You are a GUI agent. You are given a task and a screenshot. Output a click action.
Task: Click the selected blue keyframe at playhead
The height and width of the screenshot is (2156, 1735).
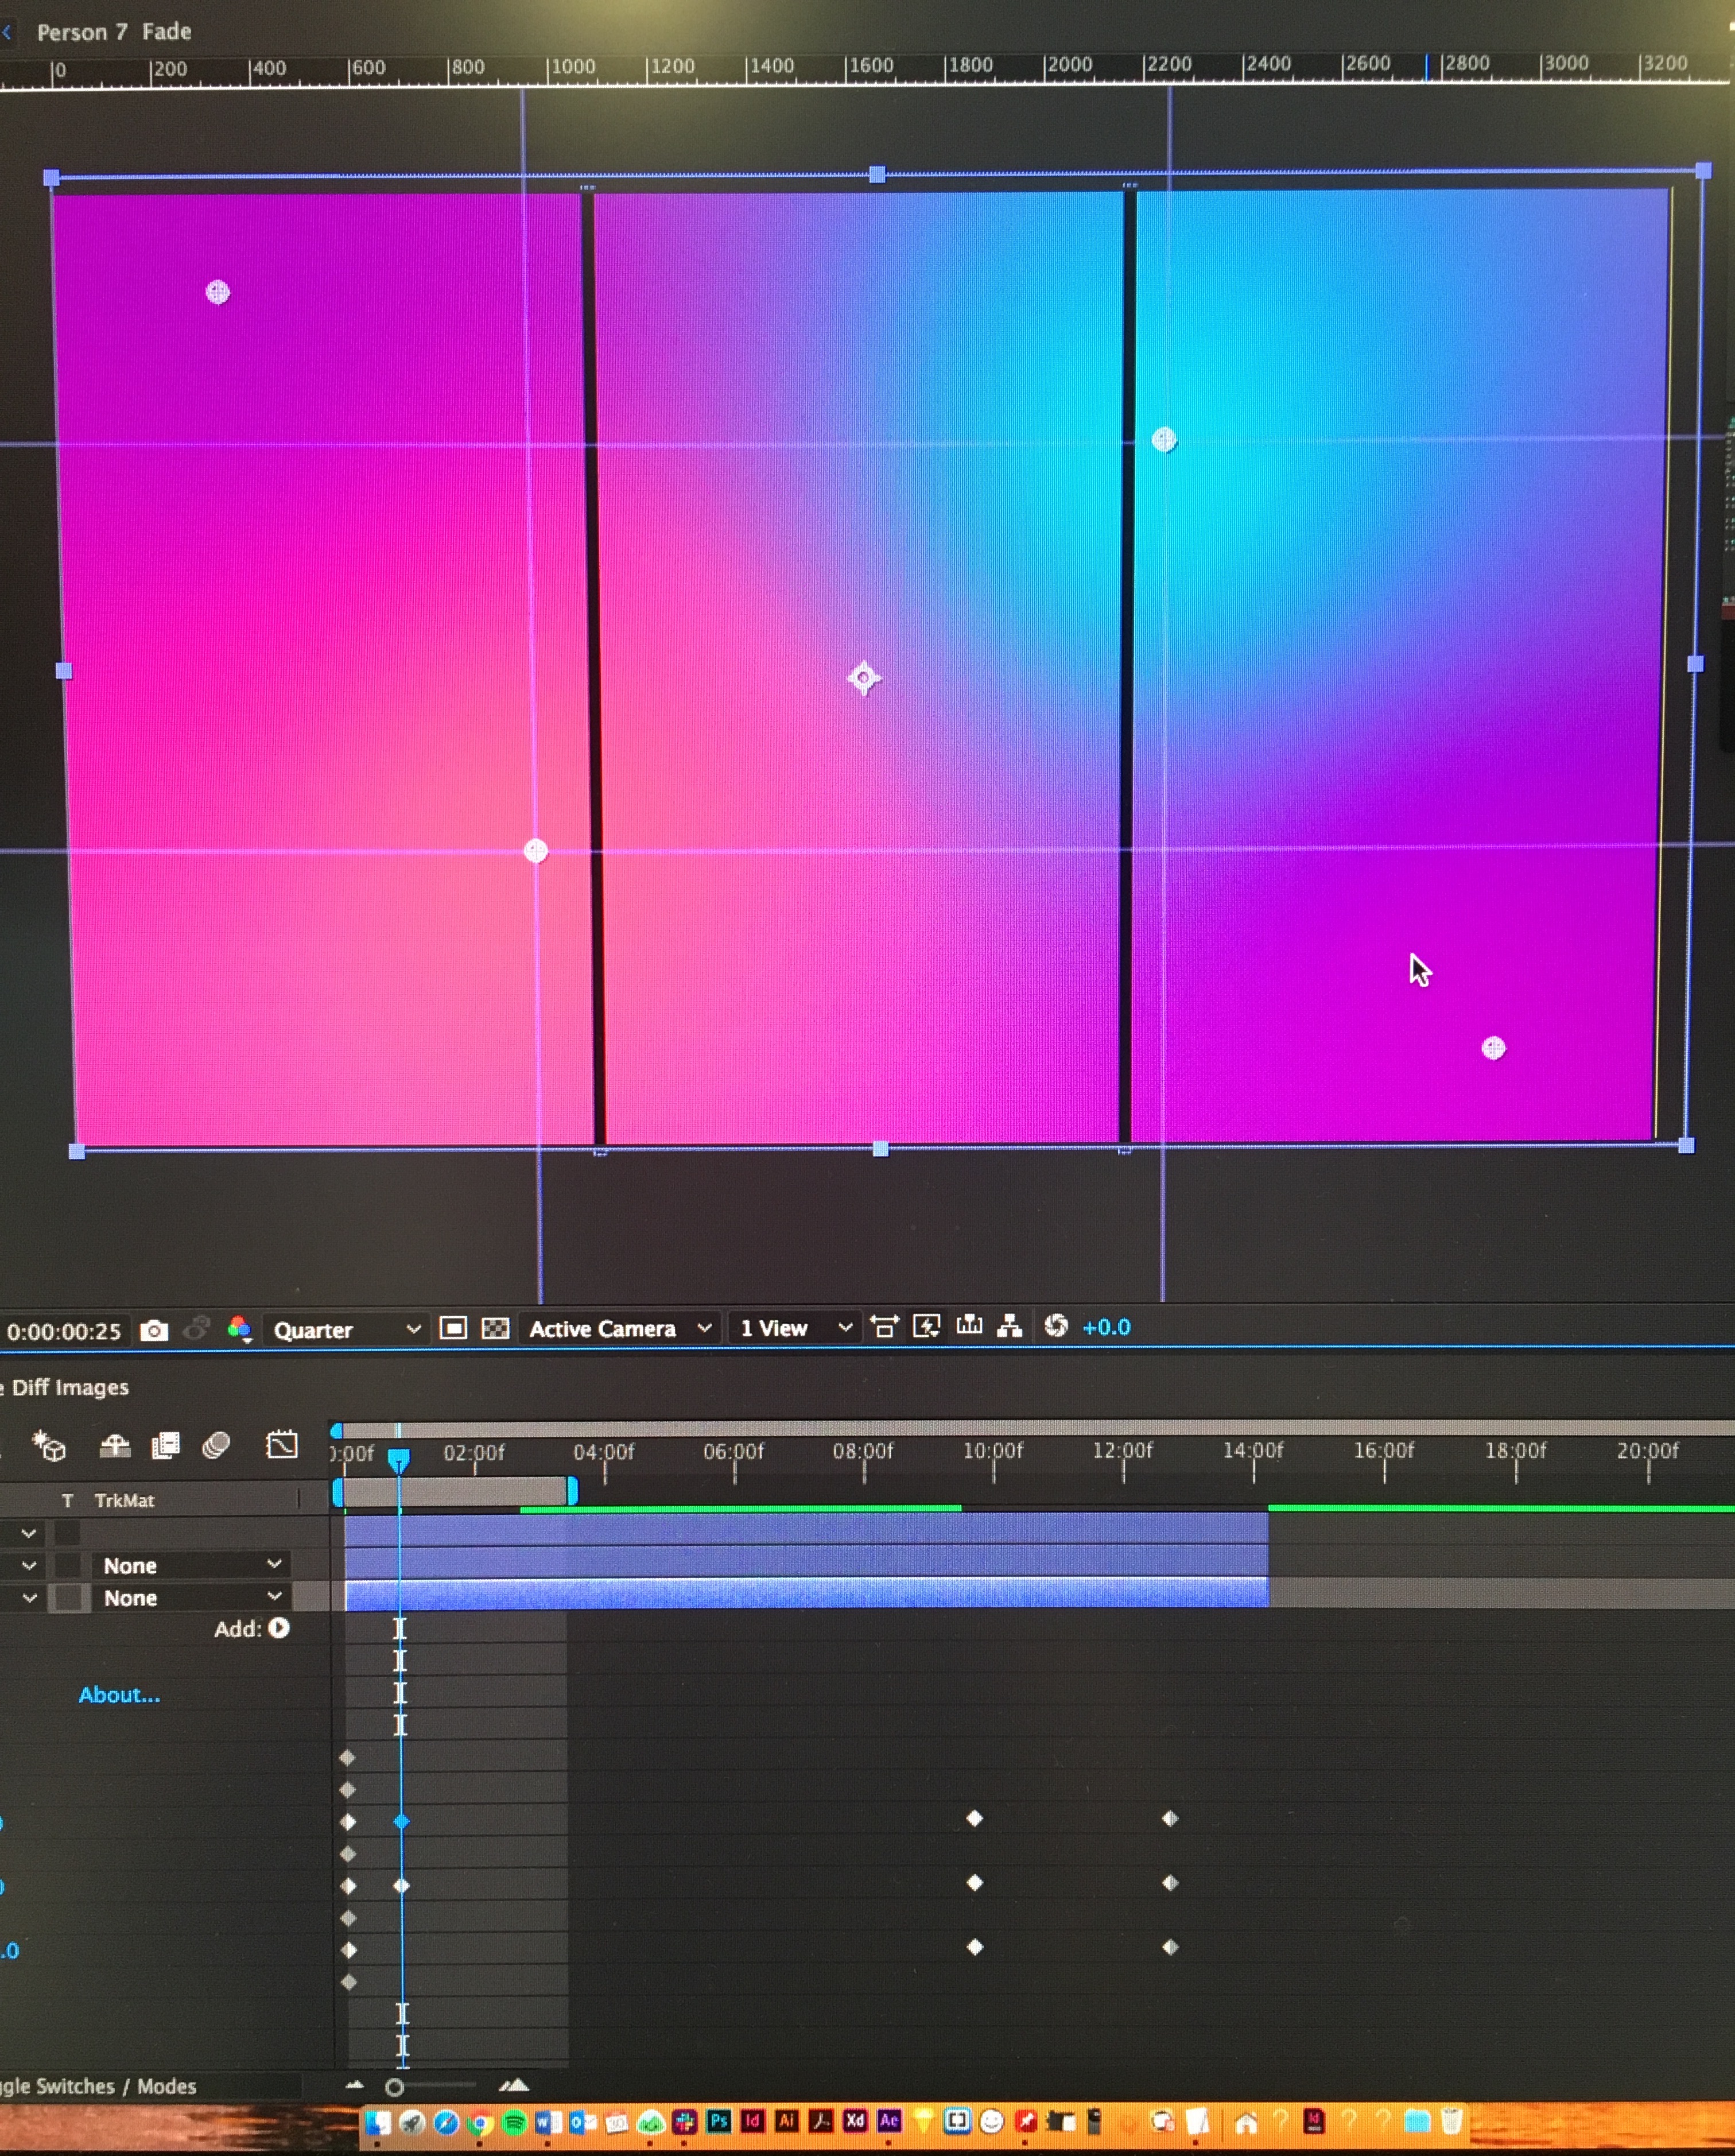(x=401, y=1821)
